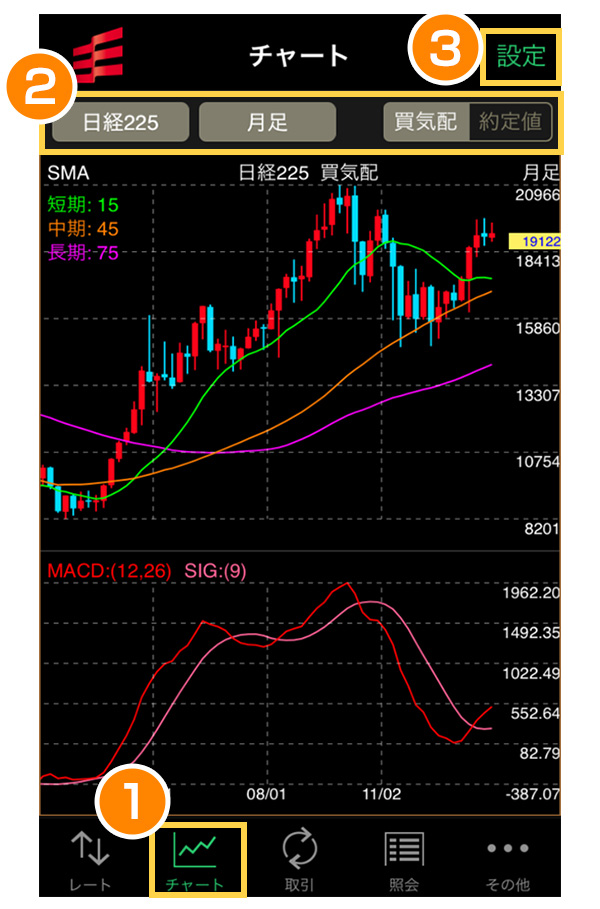Open the 日経225 symbol selector
This screenshot has height=909, width=600.
(x=121, y=122)
